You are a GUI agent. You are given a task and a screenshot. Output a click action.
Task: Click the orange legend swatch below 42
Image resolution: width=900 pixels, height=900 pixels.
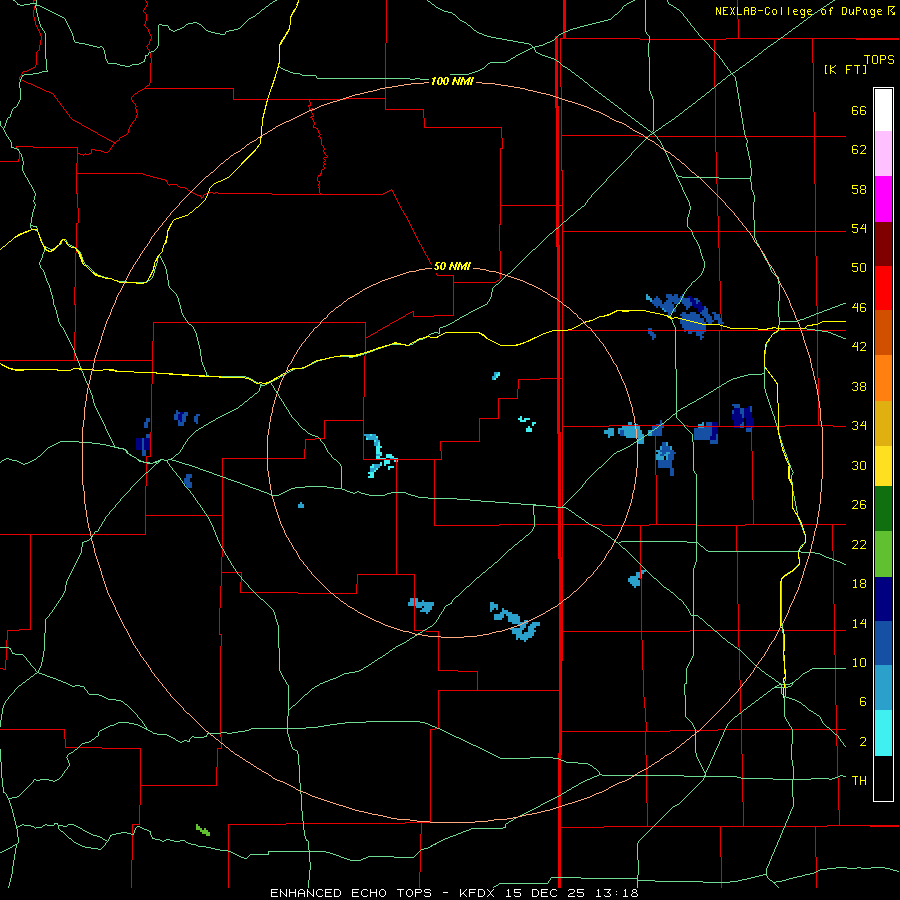click(x=883, y=378)
